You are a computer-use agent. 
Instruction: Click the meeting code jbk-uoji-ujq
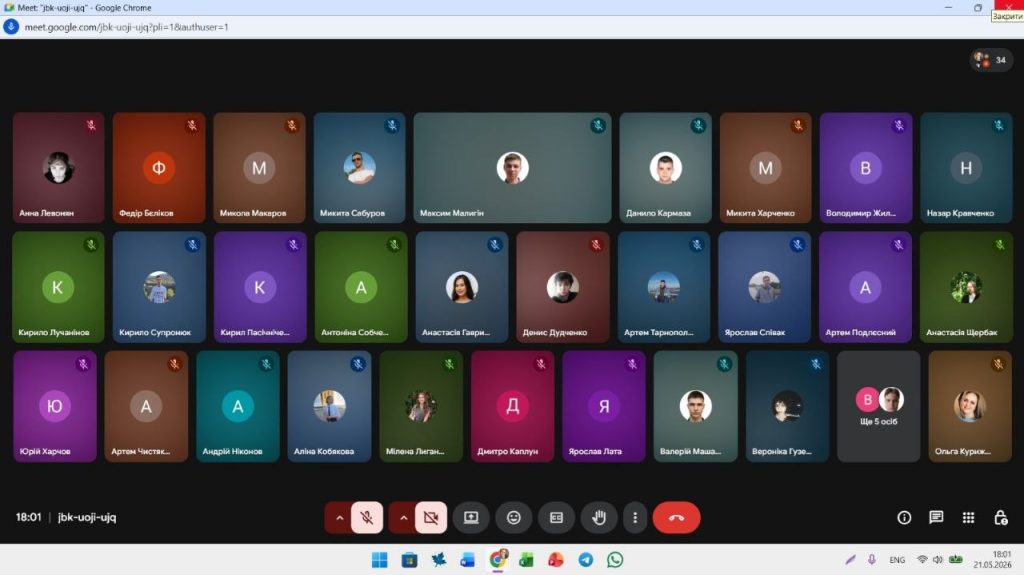pos(87,517)
